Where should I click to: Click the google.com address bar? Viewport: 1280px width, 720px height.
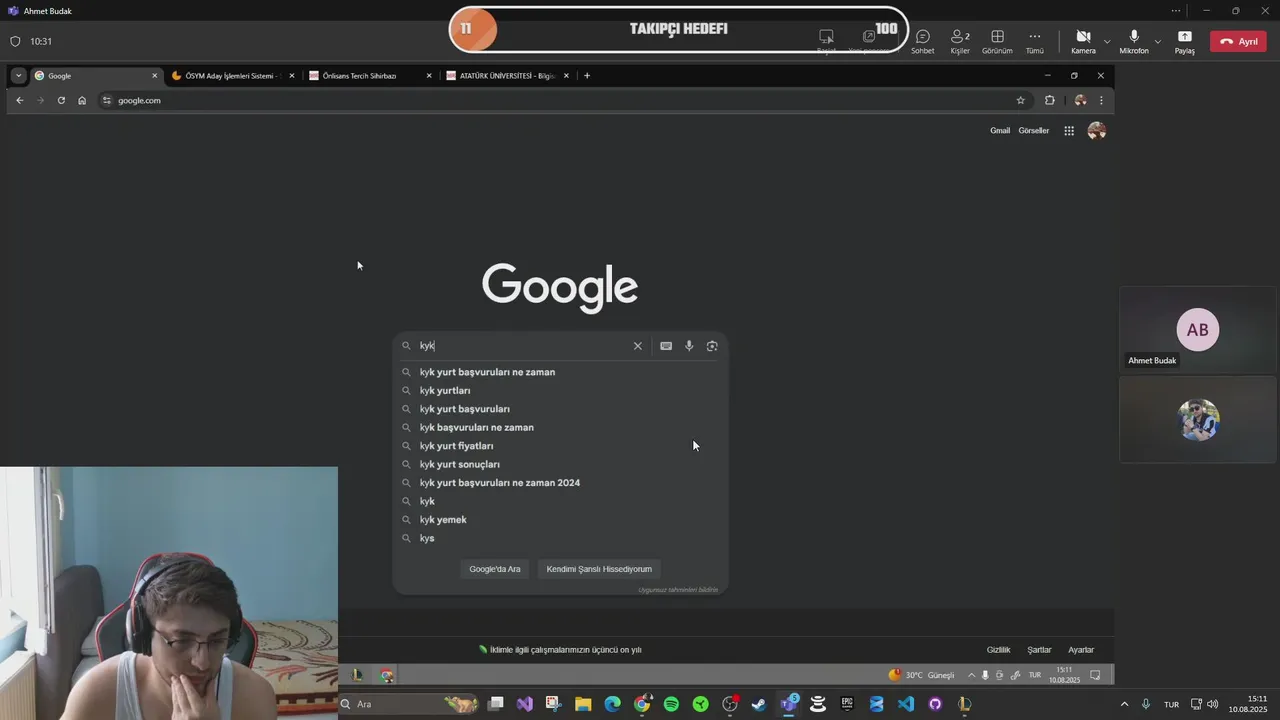[560, 100]
